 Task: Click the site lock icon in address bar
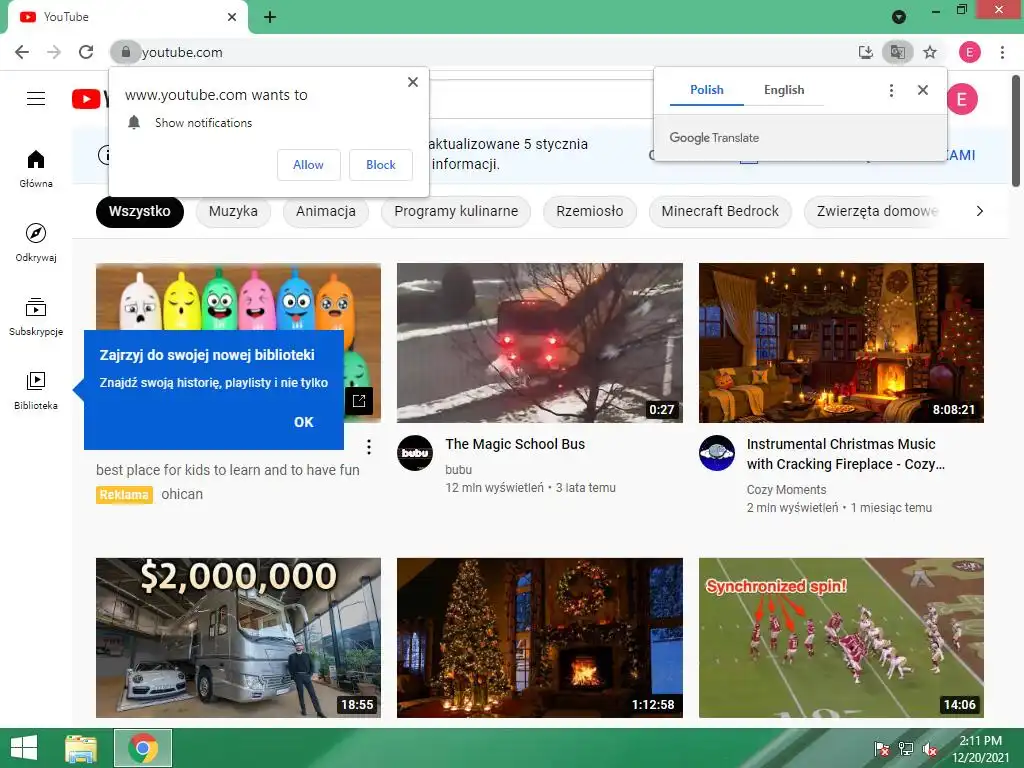point(125,52)
